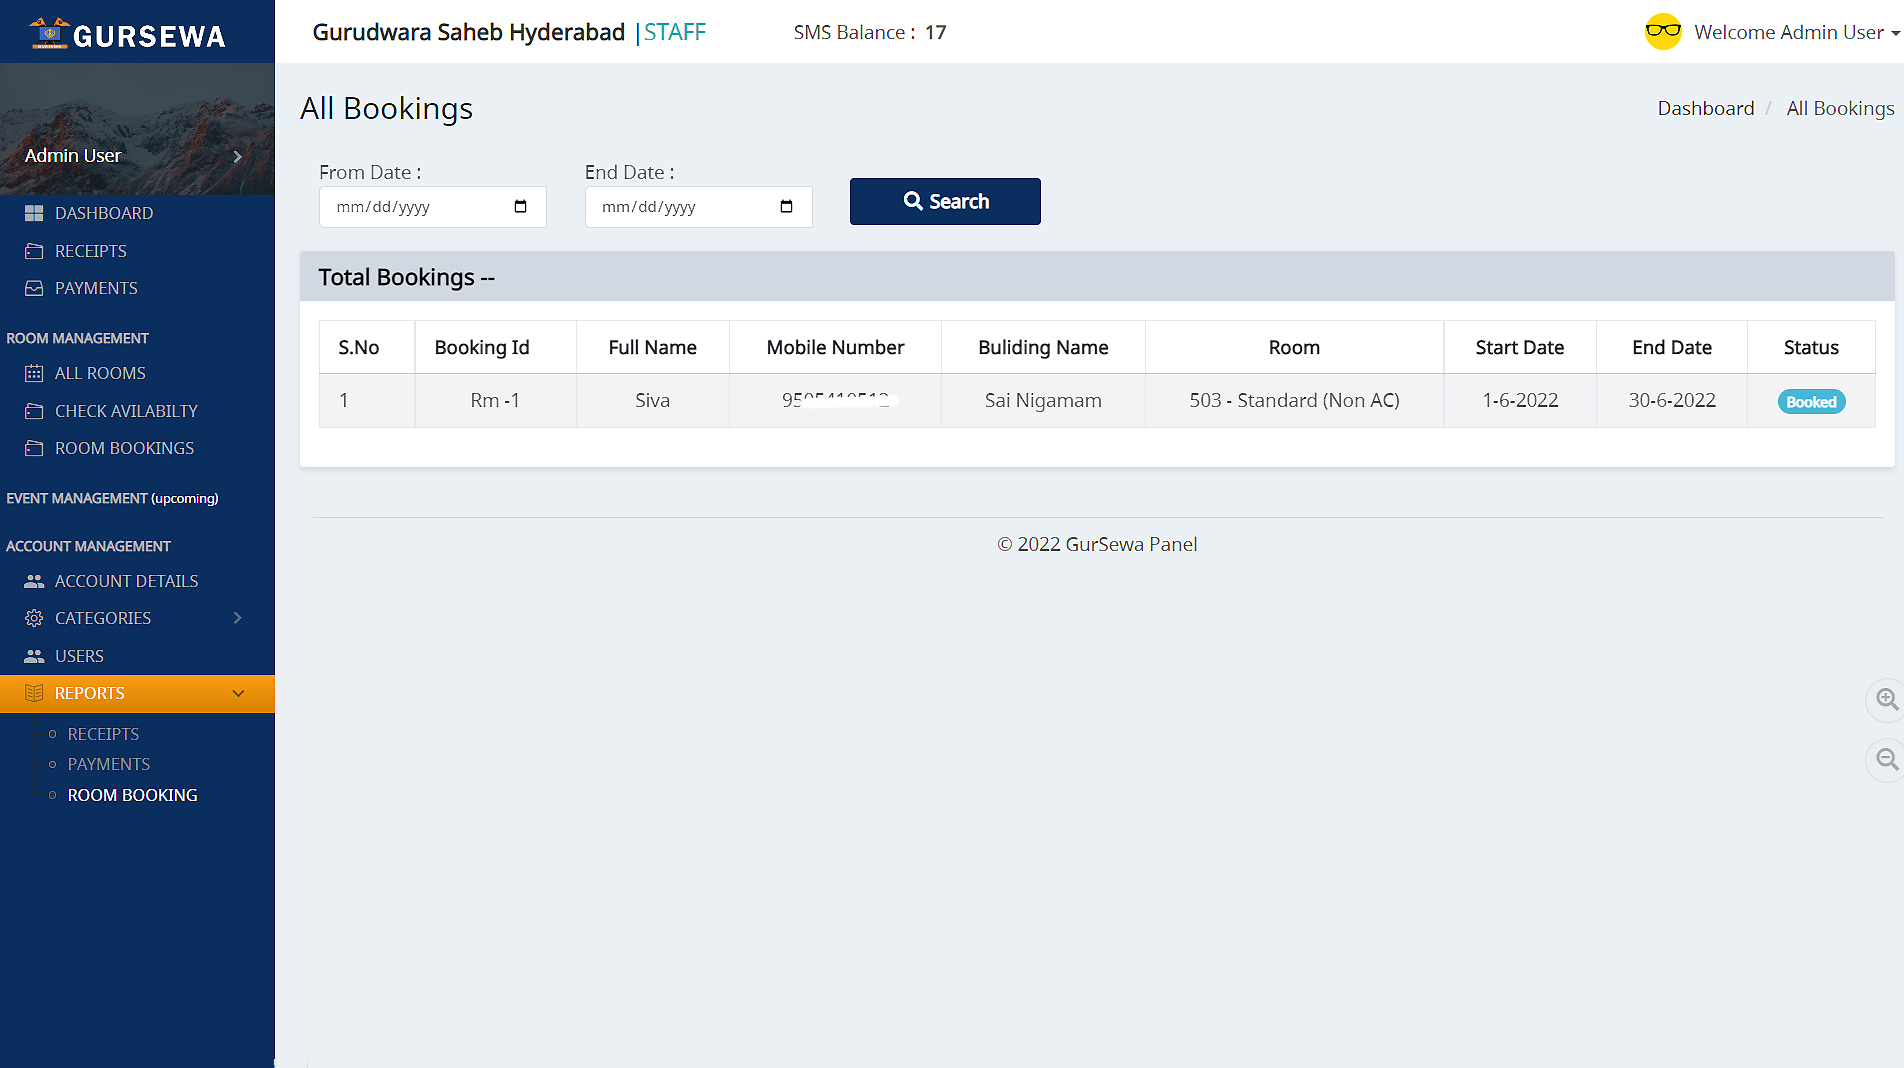Open Payments report under Reports
This screenshot has width=1904, height=1068.
(108, 764)
